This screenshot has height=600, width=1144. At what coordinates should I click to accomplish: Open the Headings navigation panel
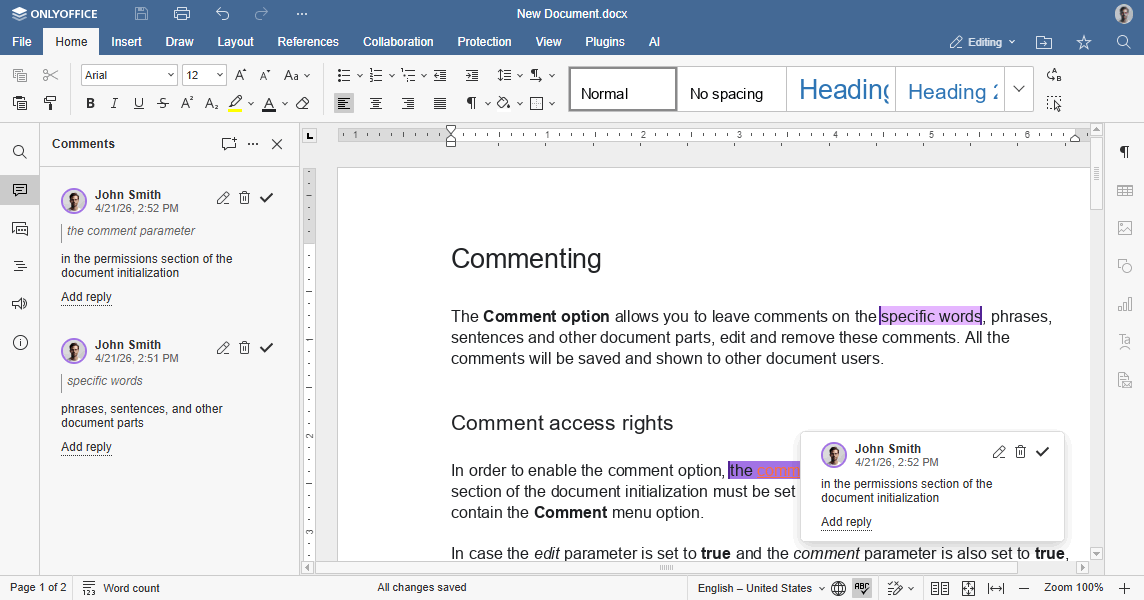pos(20,266)
